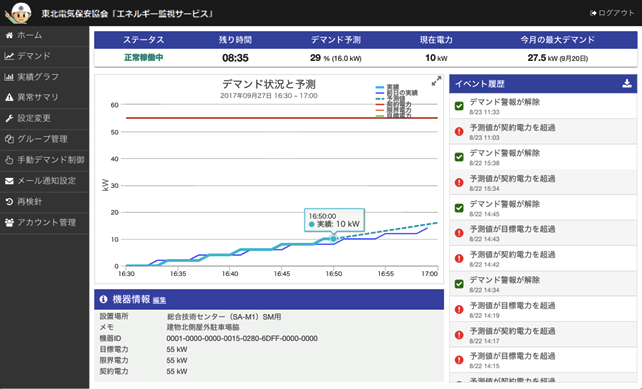Click the デマンド予測 column header
Image resolution: width=642 pixels, height=389 pixels.
[336, 40]
